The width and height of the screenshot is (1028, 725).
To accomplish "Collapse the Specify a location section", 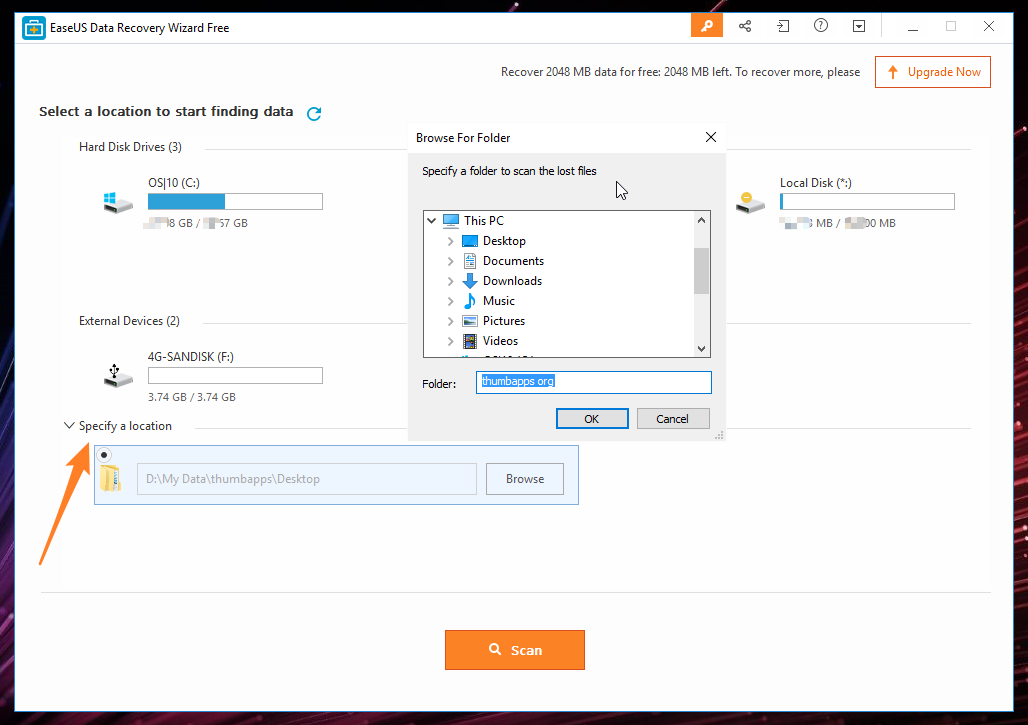I will pyautogui.click(x=69, y=425).
